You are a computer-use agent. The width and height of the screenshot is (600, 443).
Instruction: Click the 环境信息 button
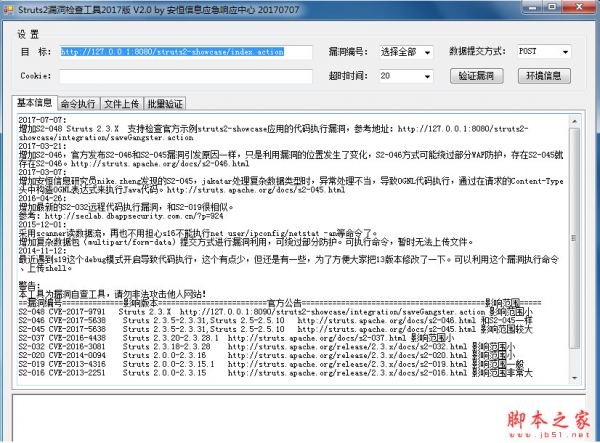pos(544,76)
